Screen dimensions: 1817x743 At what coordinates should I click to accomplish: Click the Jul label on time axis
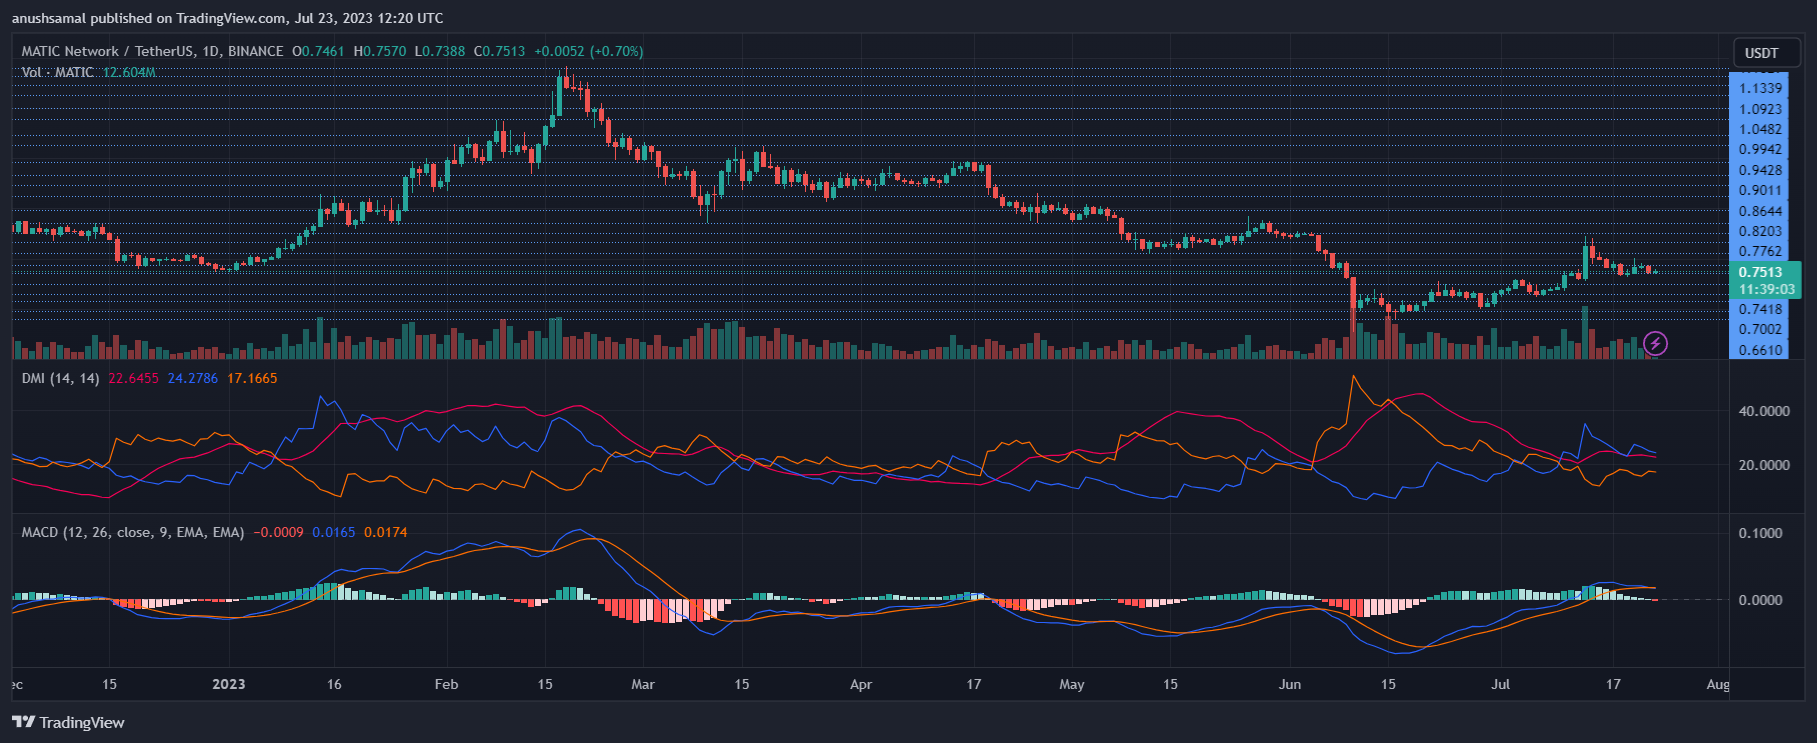[x=1500, y=684]
